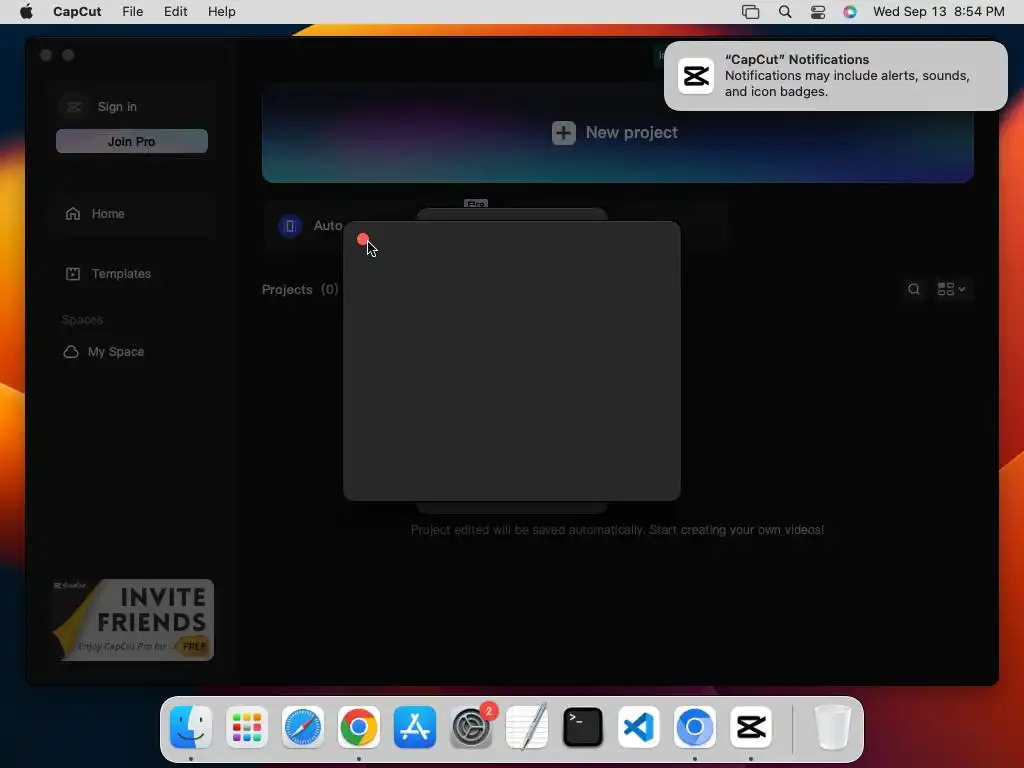Close the dark popup dialog with red button

[x=363, y=239]
